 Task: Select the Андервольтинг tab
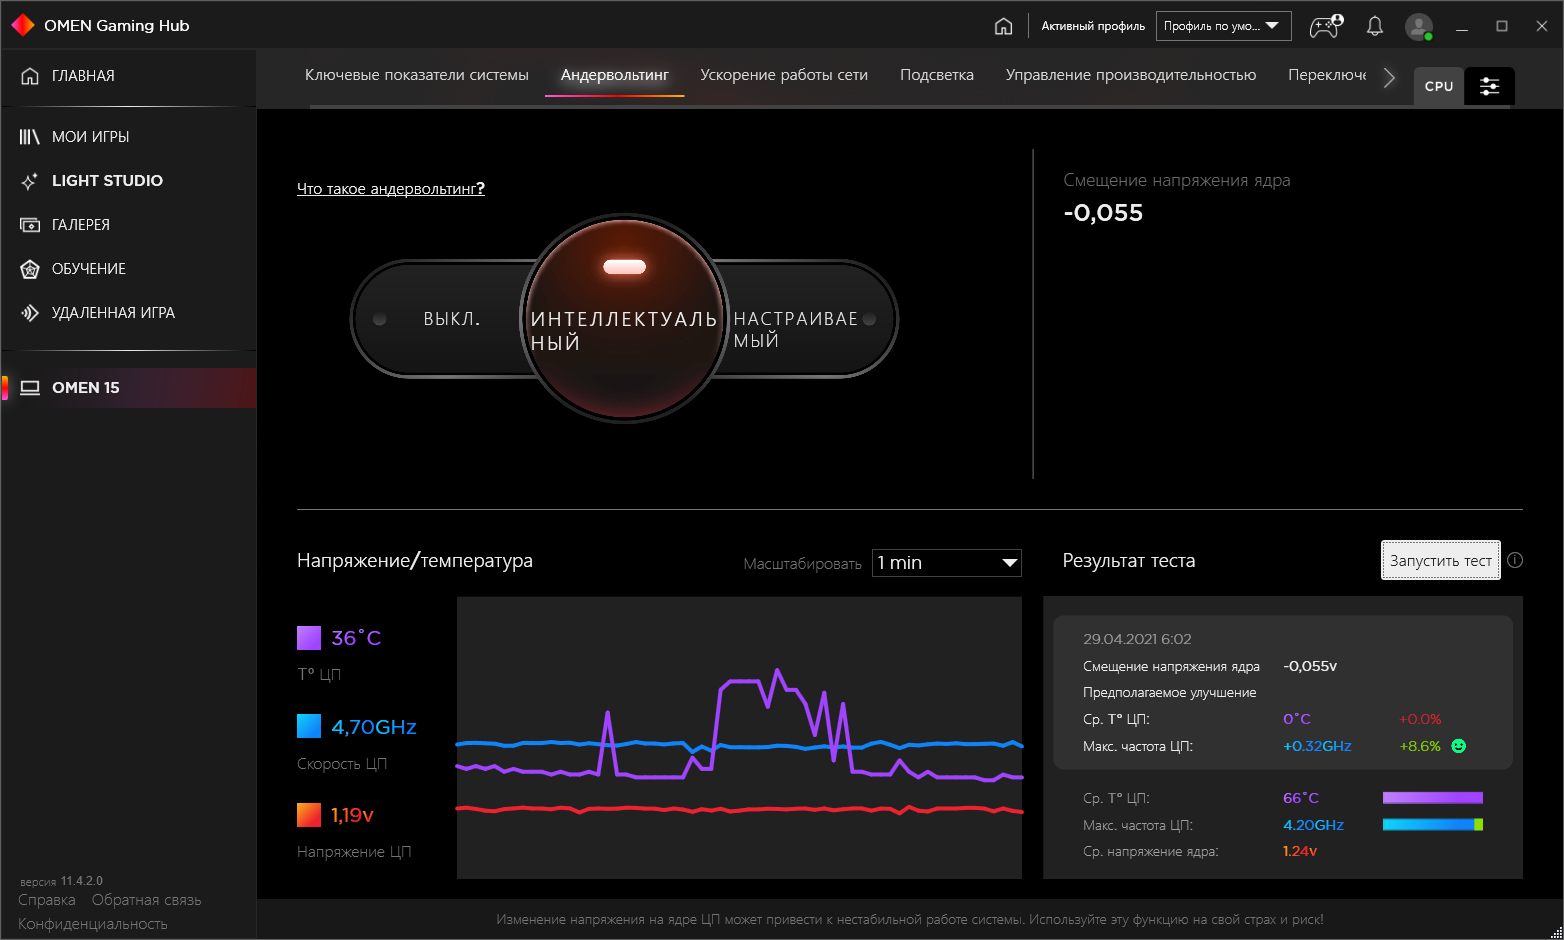point(615,75)
